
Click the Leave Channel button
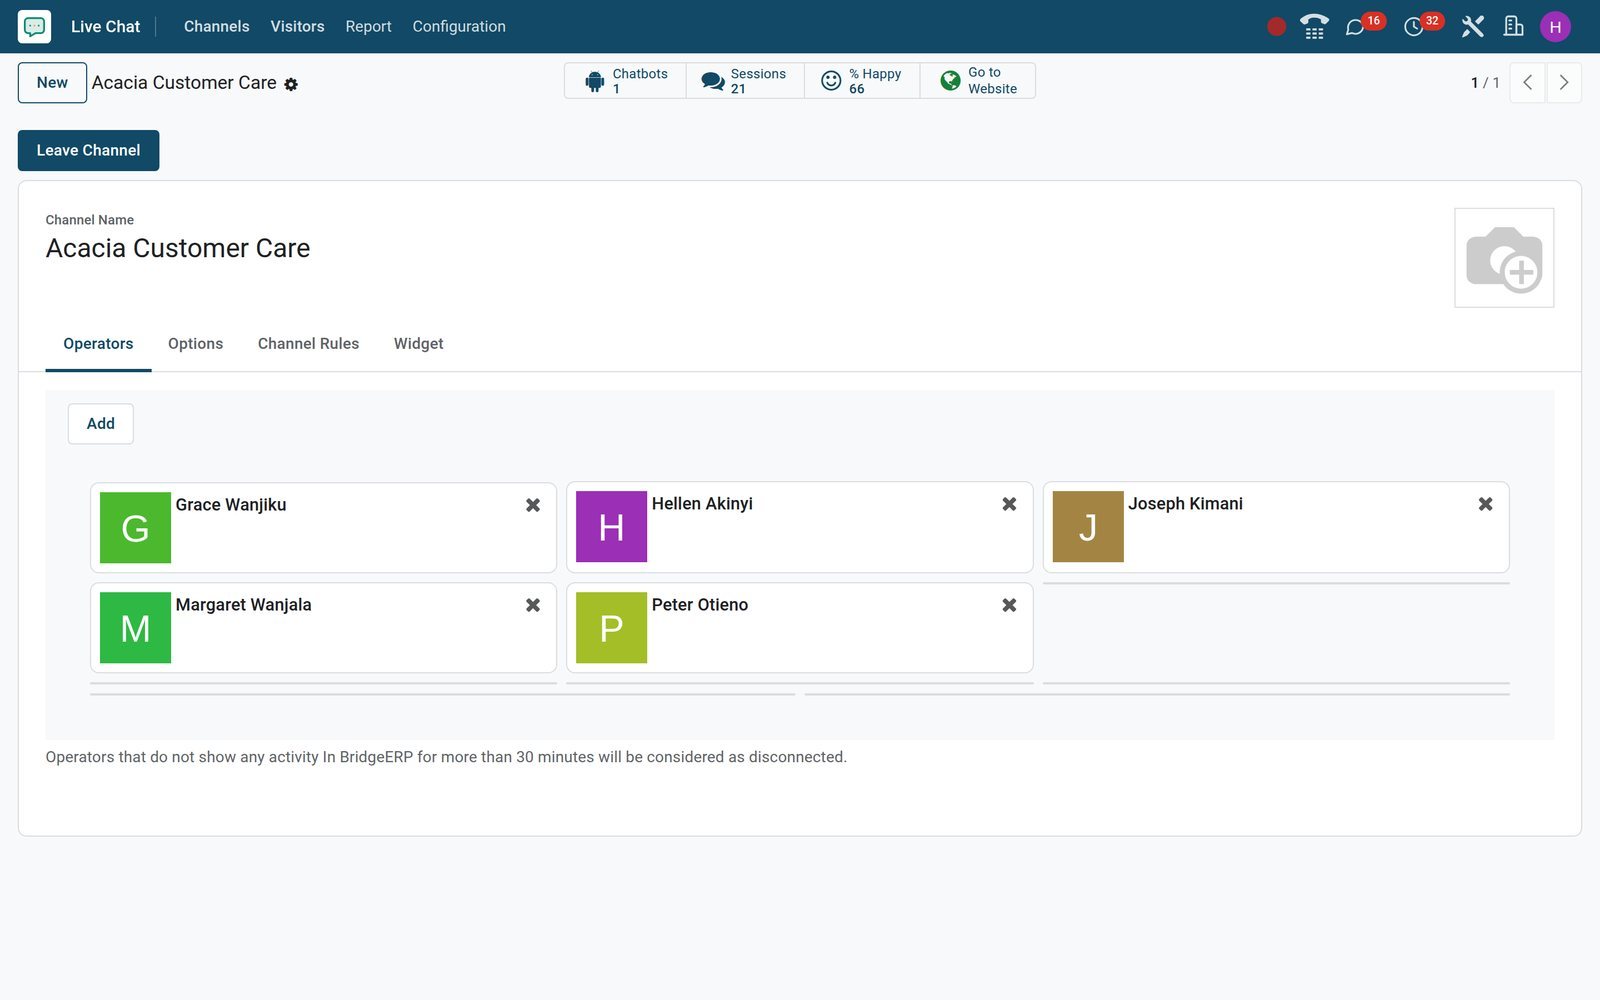88,150
